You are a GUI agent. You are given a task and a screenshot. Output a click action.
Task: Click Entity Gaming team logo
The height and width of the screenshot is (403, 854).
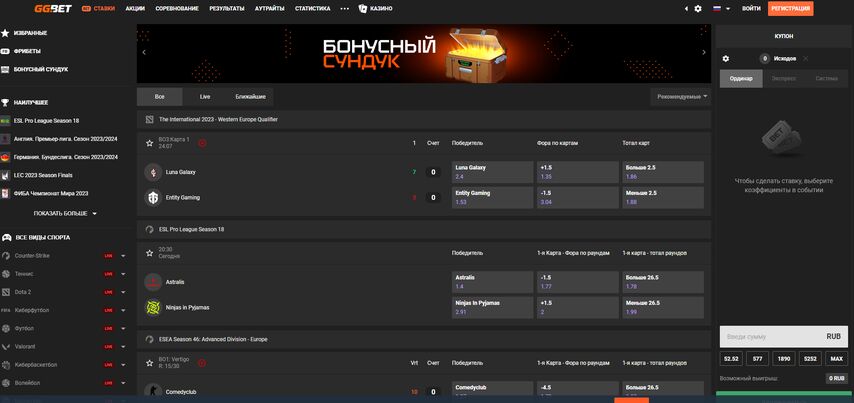(x=153, y=197)
